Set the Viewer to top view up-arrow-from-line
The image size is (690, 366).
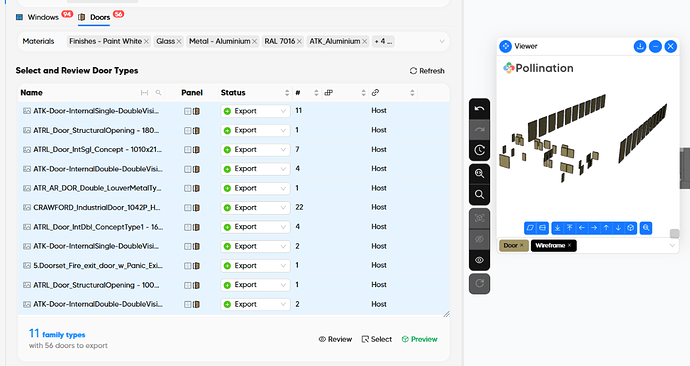click(x=569, y=228)
